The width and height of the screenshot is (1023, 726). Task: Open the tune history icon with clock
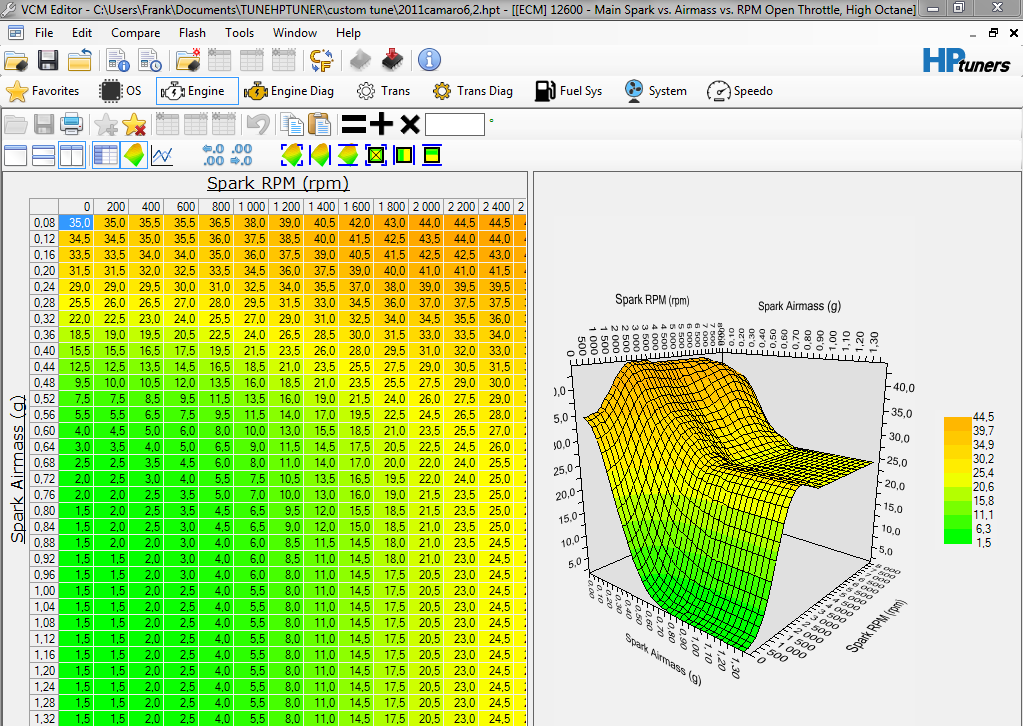point(150,61)
